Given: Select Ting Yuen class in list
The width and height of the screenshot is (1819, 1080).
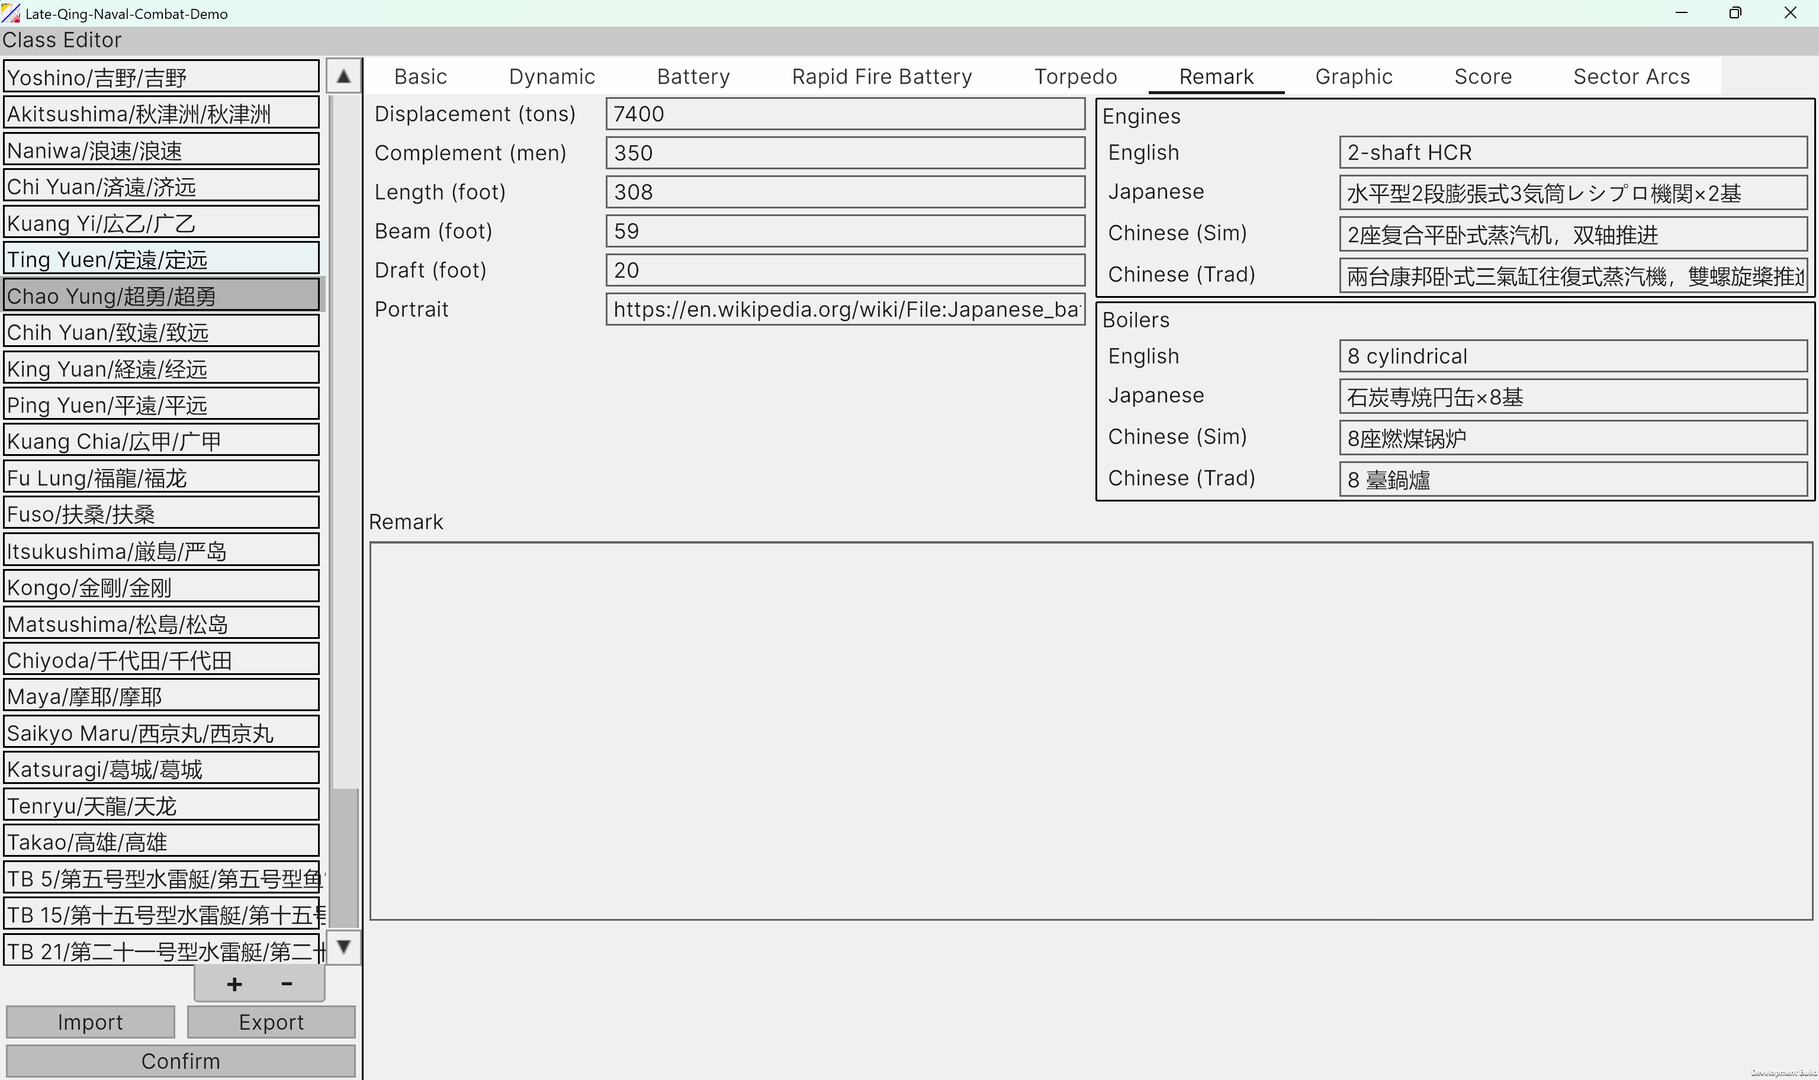Looking at the screenshot, I should [x=161, y=259].
